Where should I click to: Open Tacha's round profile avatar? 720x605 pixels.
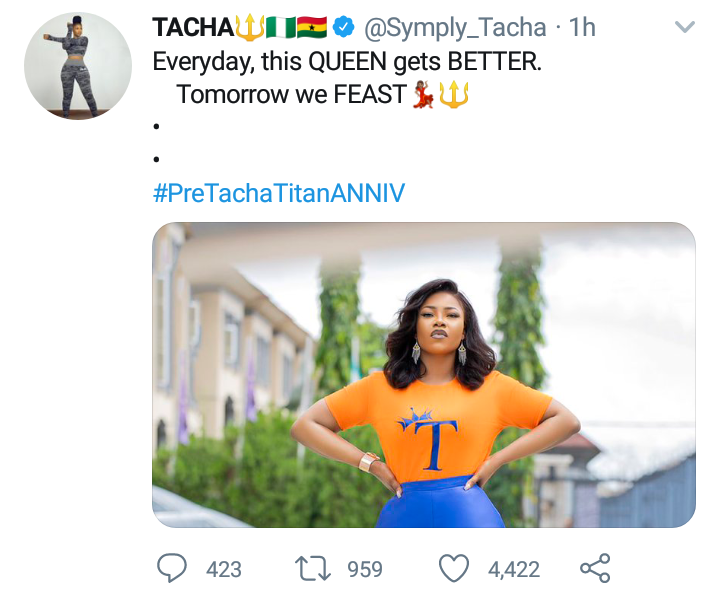coord(78,66)
